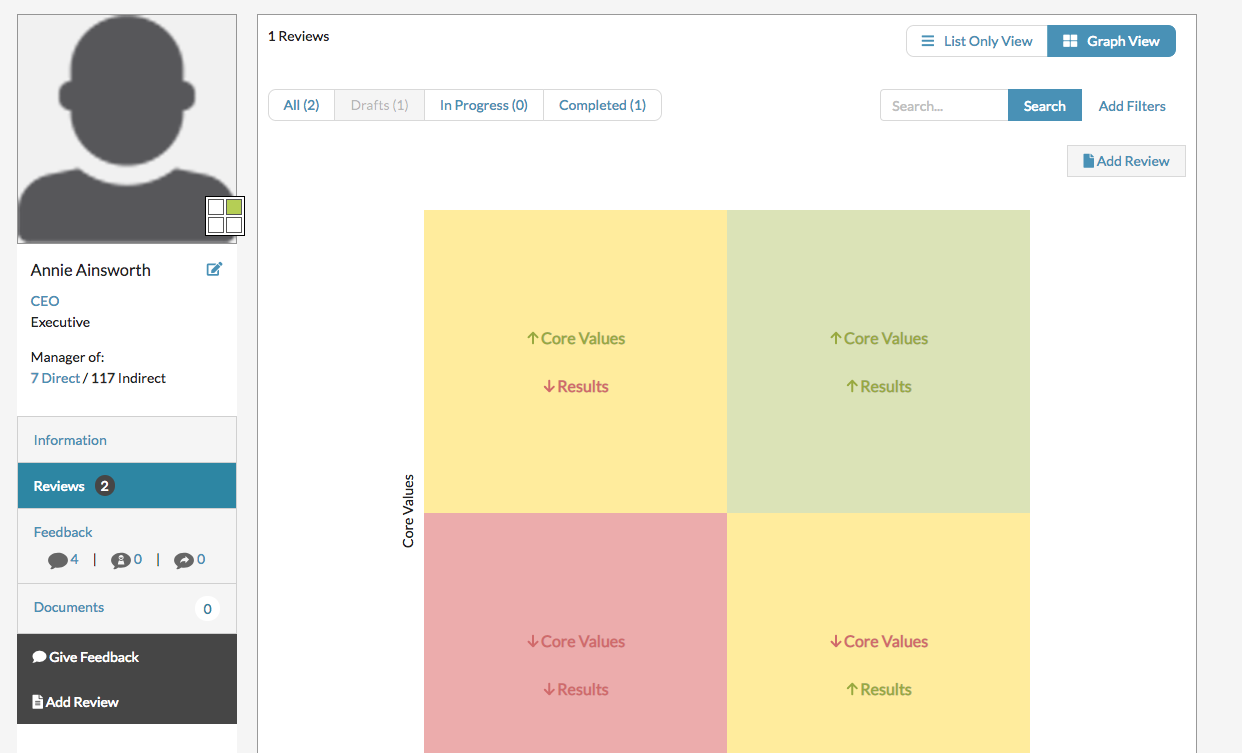Open the Information section in the sidebar

127,440
